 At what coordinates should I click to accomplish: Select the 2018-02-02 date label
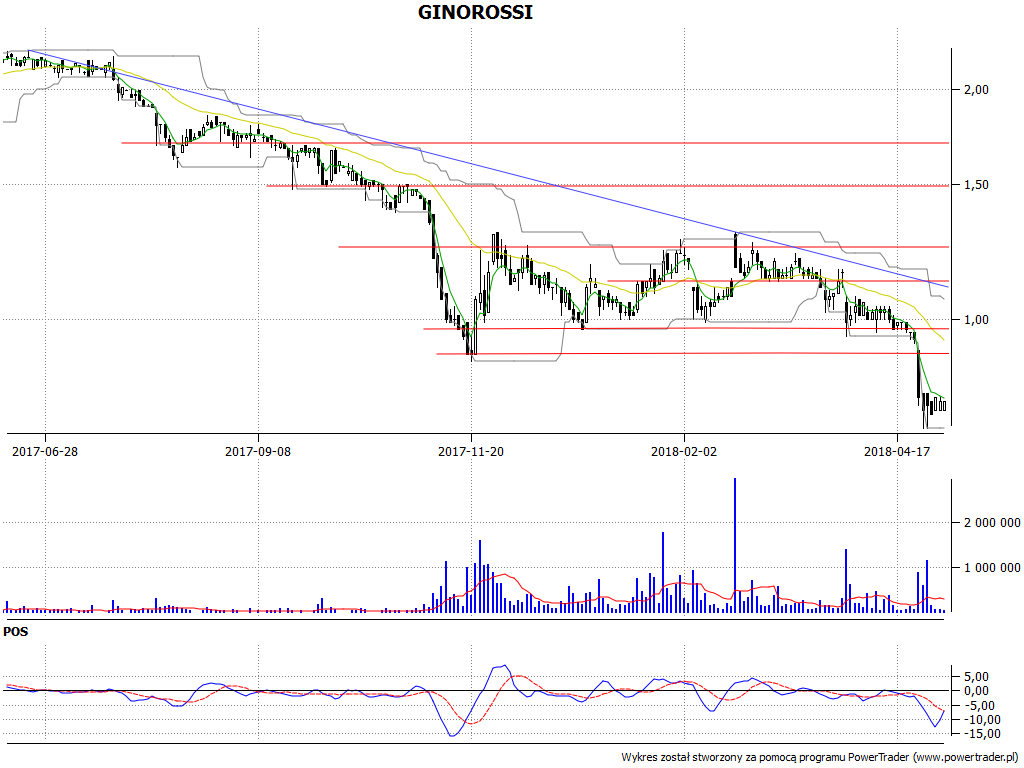684,451
